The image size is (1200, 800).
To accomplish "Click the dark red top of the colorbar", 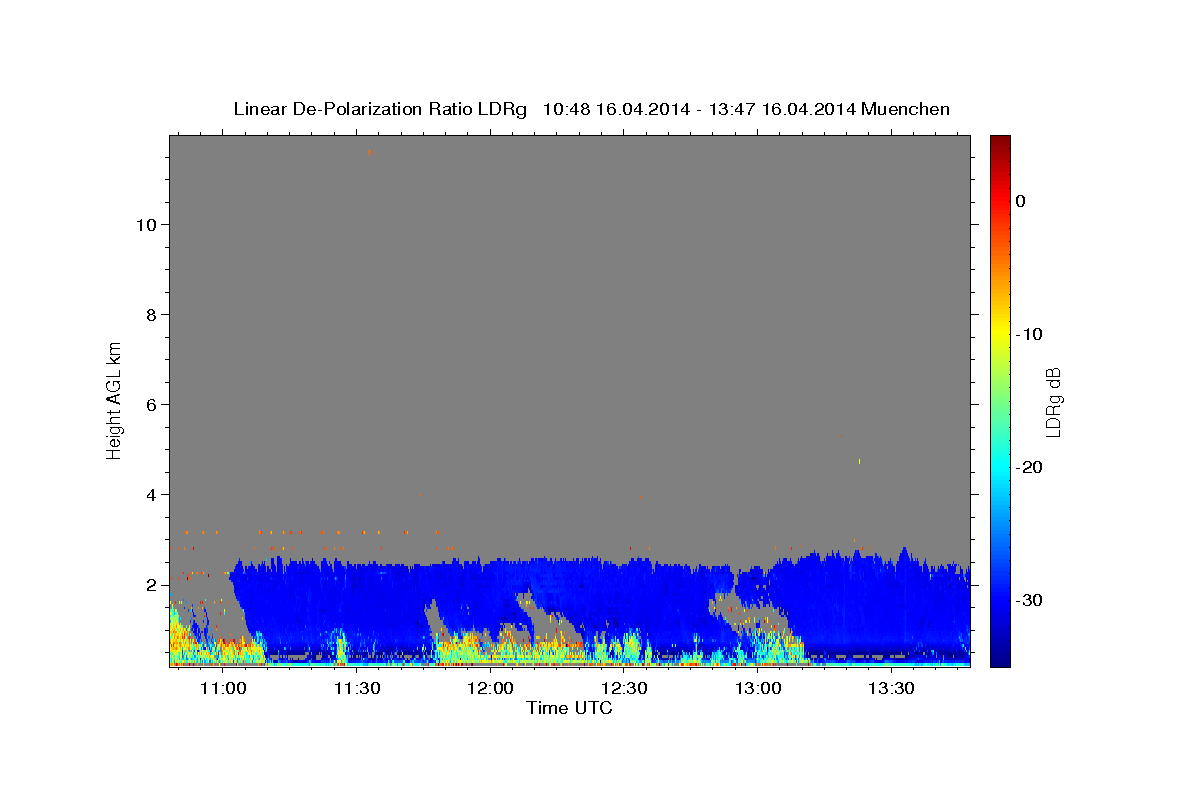I will (1000, 142).
